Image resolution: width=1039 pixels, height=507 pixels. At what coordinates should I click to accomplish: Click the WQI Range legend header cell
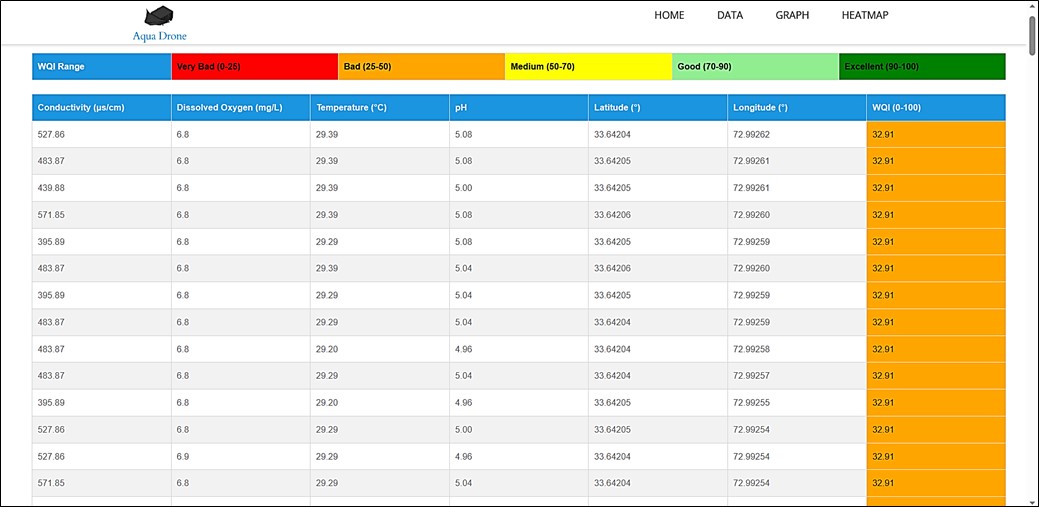pos(101,66)
